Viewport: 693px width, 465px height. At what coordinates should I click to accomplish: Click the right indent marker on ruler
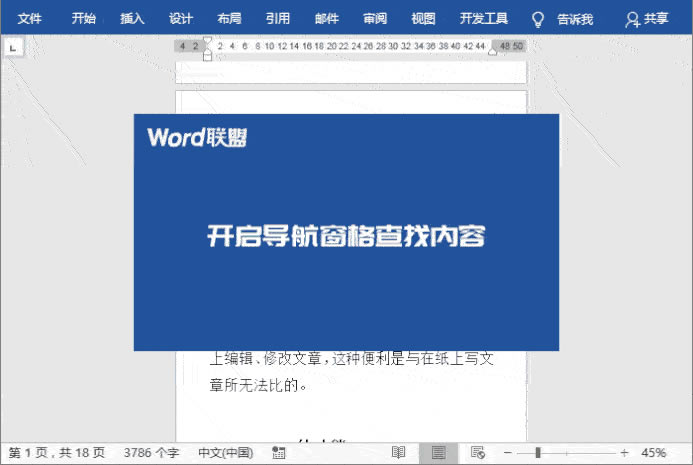[493, 52]
